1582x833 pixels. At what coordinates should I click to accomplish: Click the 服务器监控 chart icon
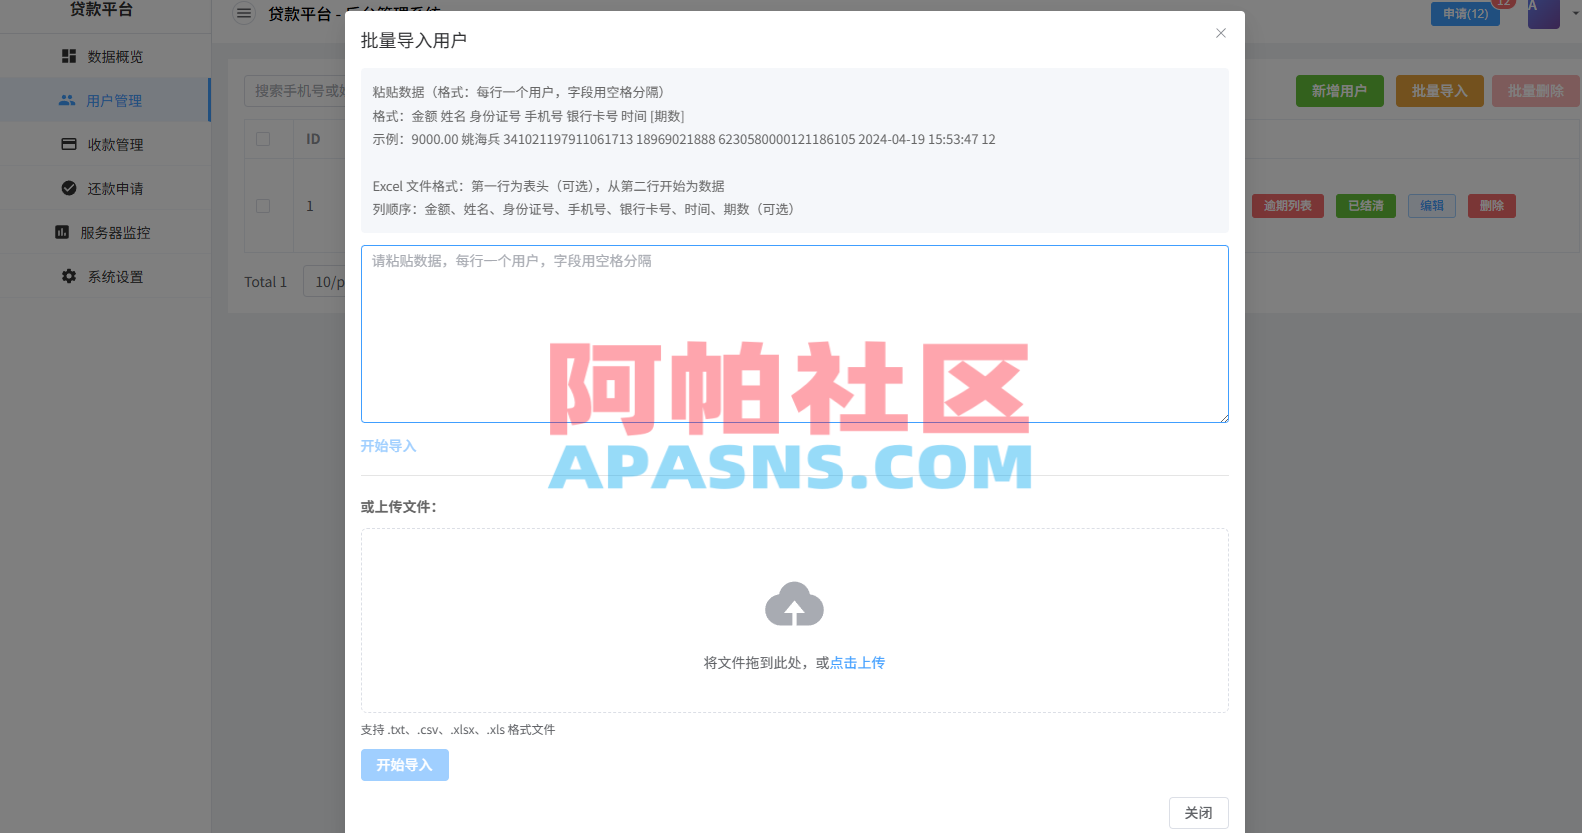(x=62, y=232)
